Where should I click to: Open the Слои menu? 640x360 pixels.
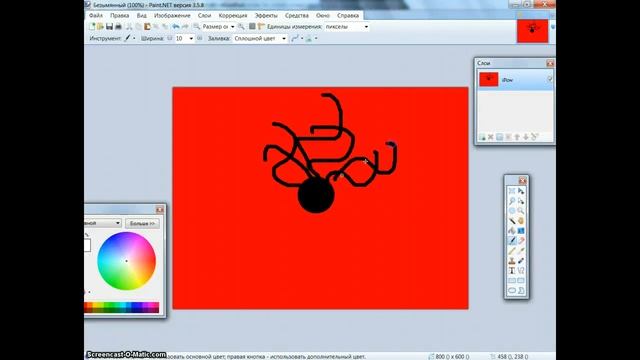(x=204, y=15)
